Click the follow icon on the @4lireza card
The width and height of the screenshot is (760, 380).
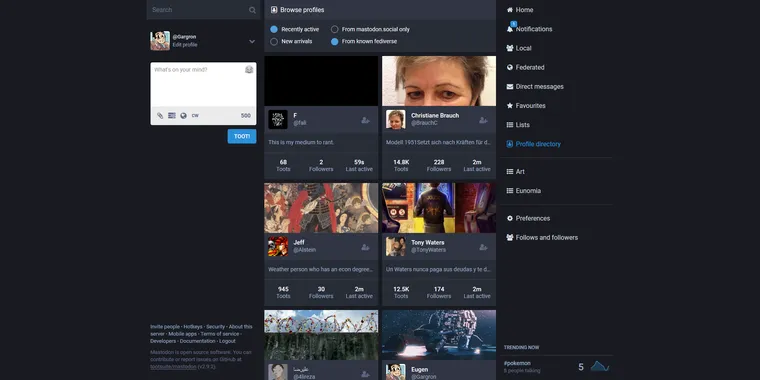[365, 374]
